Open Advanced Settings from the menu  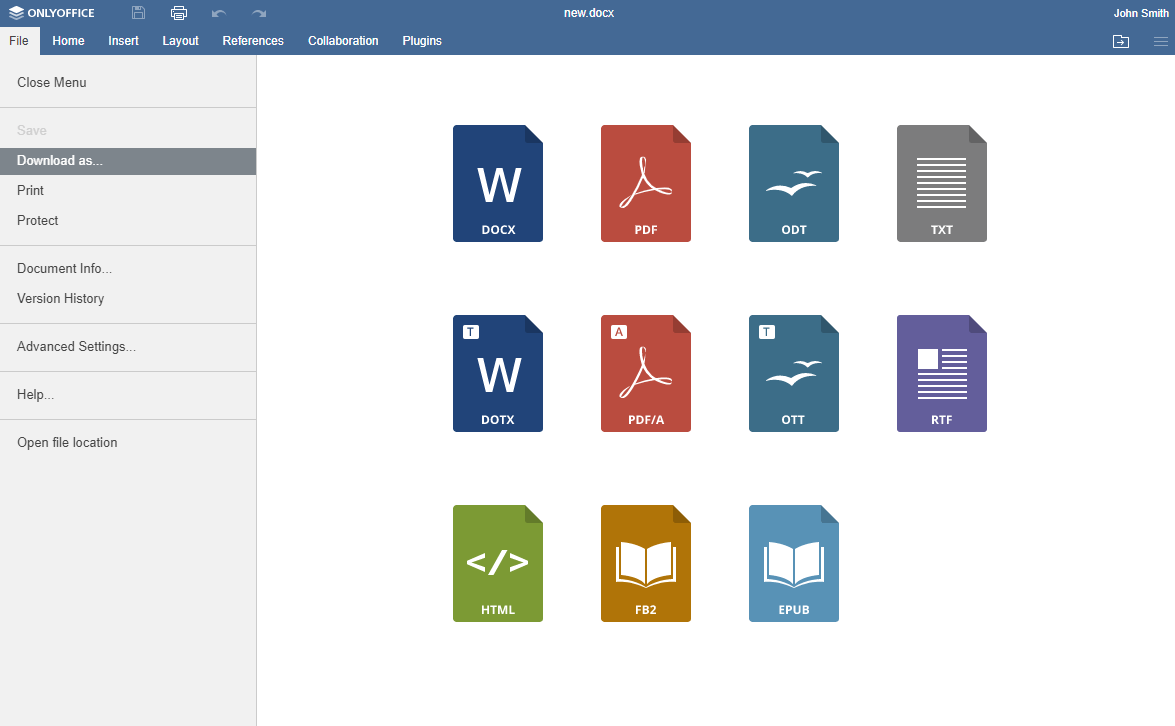pos(75,346)
